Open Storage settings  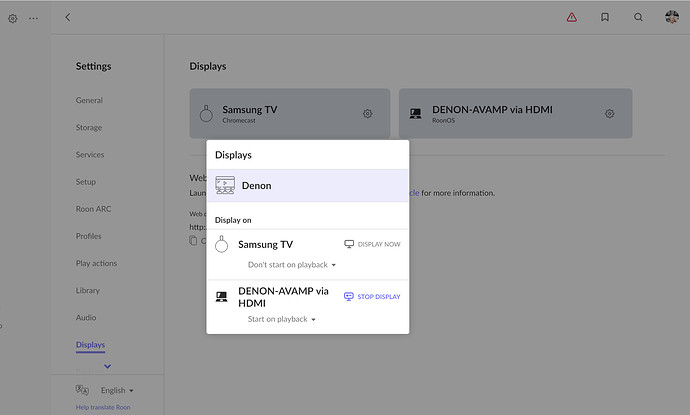tap(89, 128)
